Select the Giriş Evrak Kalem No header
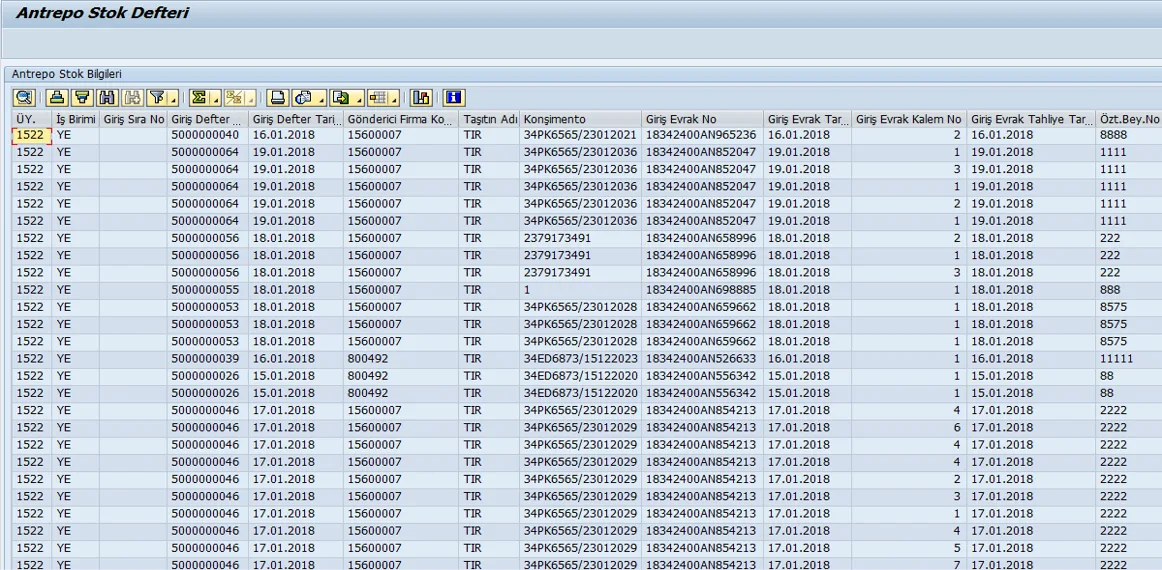This screenshot has height=570, width=1162. coord(909,119)
